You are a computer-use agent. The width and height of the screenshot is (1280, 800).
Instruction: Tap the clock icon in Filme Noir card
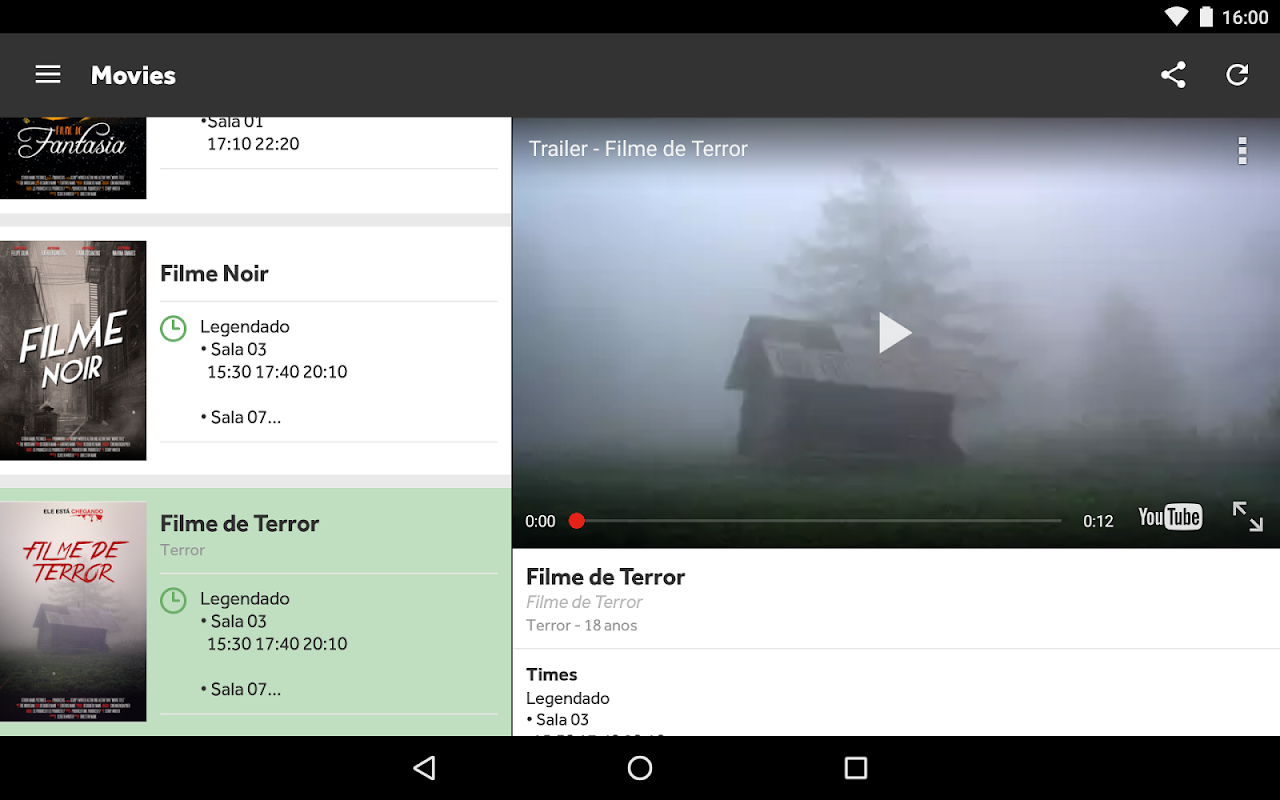click(173, 328)
